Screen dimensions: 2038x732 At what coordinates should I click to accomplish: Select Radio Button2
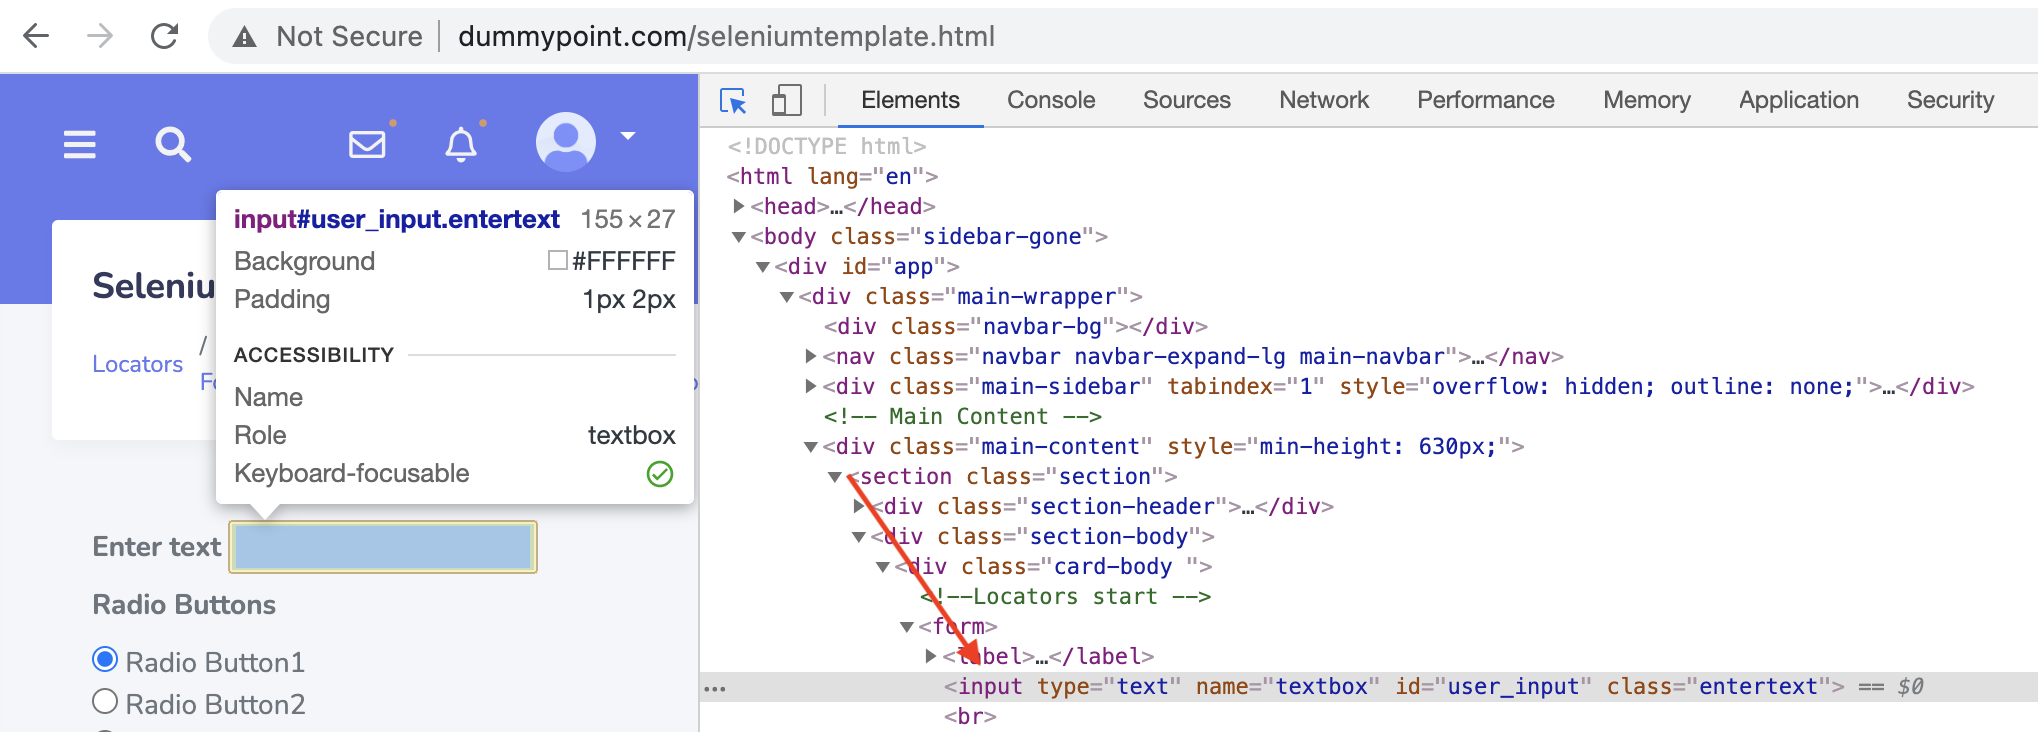105,702
